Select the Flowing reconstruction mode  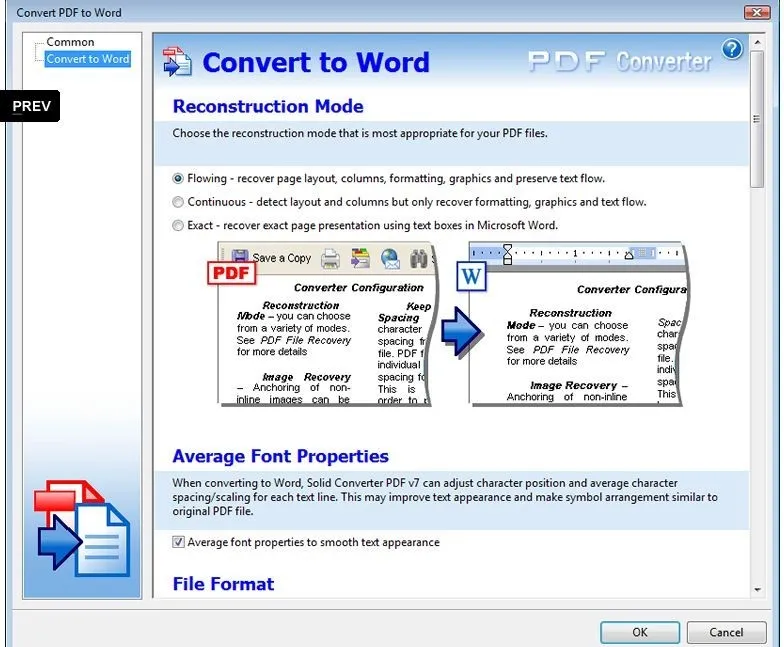pyautogui.click(x=178, y=178)
